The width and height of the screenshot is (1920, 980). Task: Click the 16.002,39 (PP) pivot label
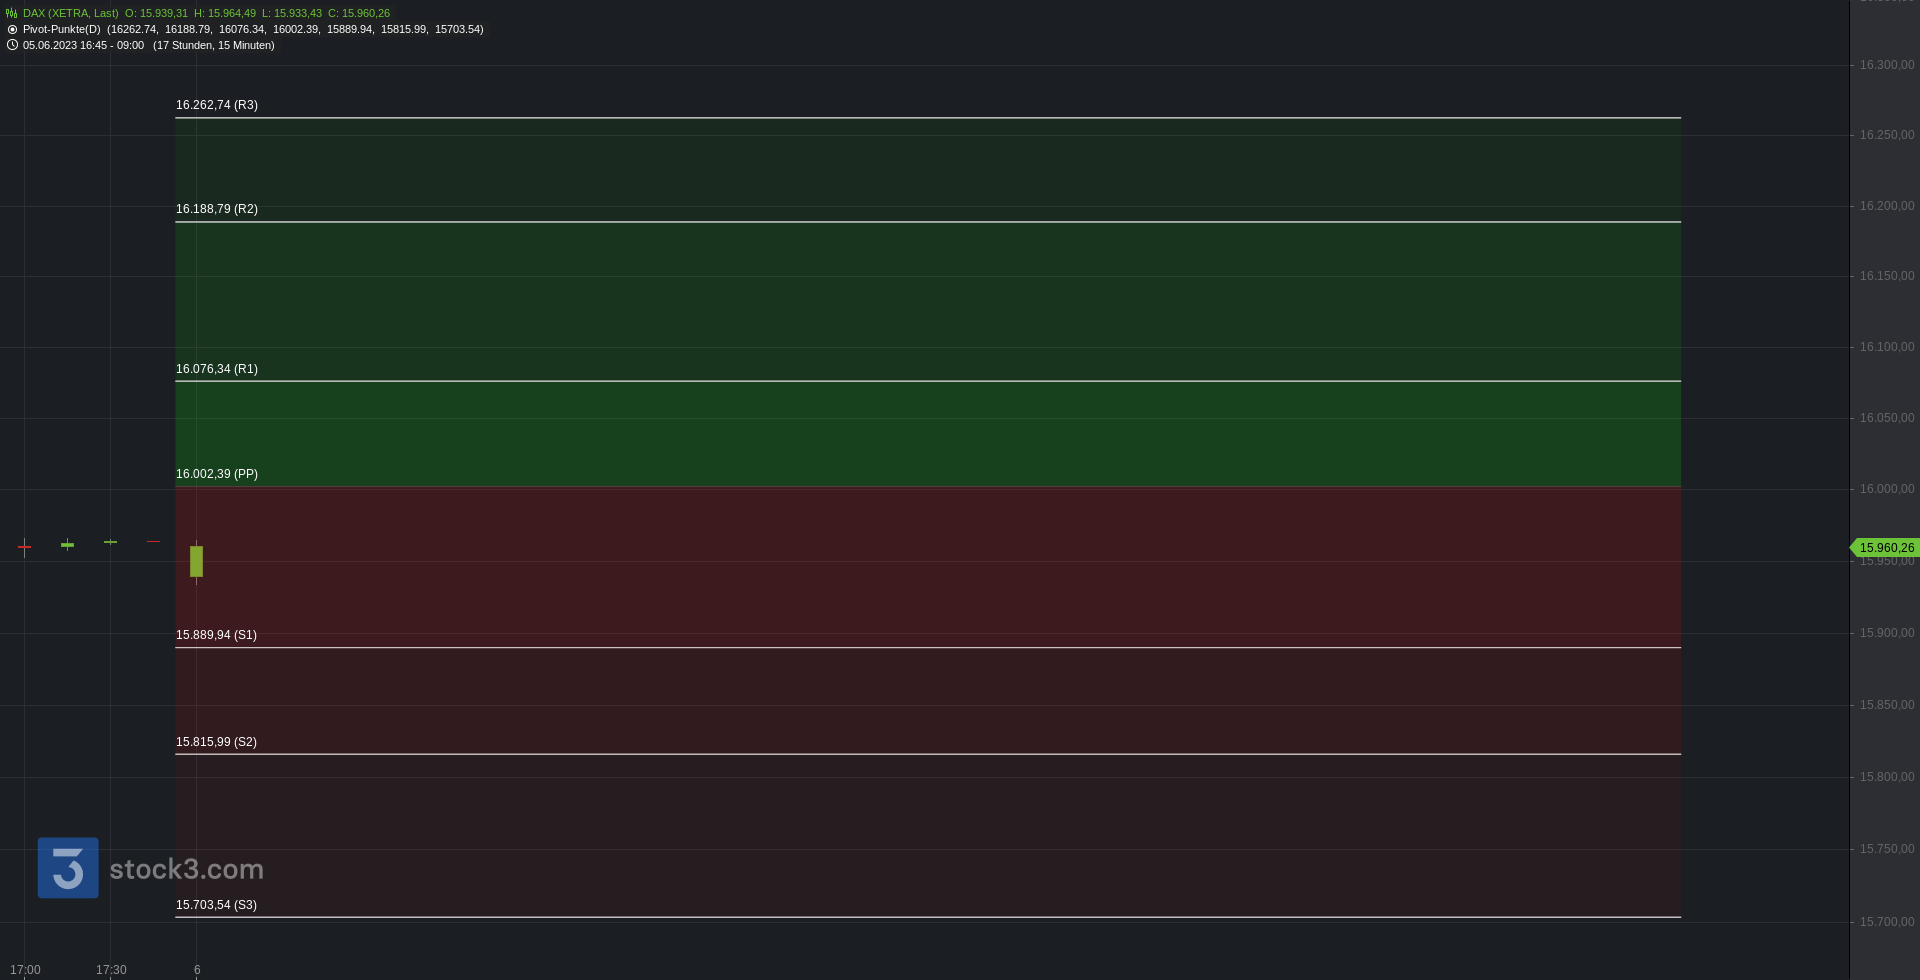[217, 474]
